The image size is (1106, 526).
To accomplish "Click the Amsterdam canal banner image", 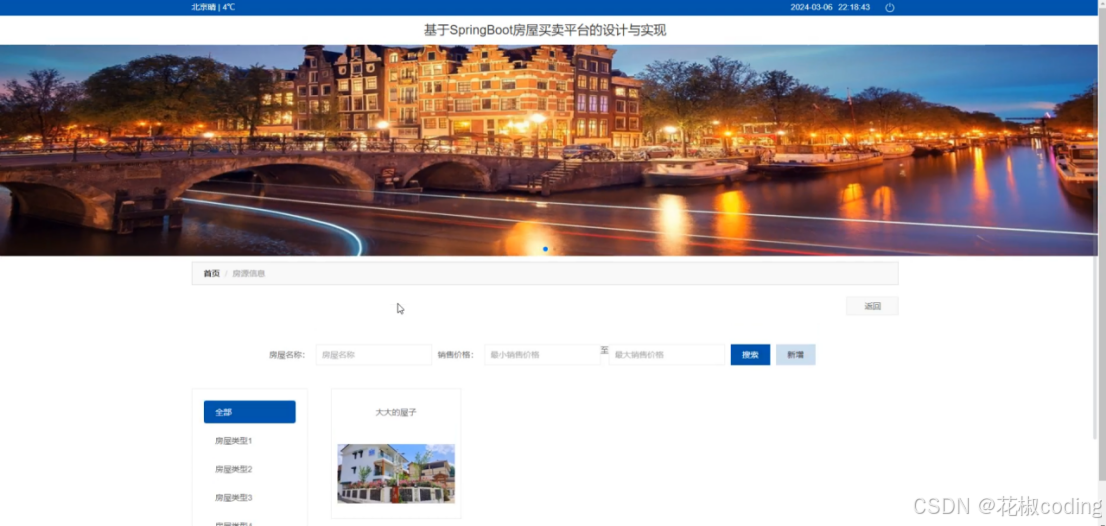I will point(549,150).
